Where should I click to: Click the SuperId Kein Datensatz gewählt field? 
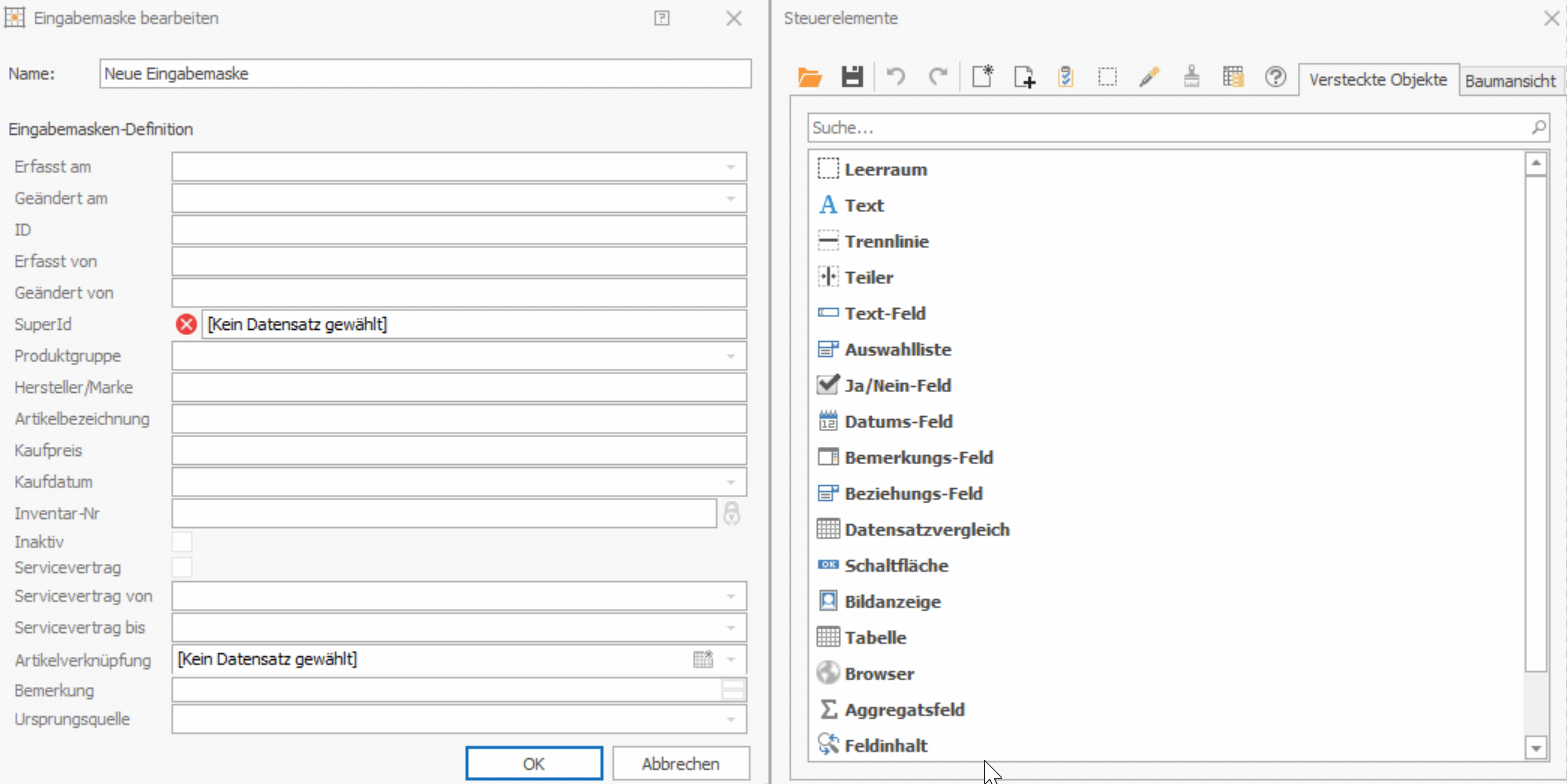click(x=474, y=324)
